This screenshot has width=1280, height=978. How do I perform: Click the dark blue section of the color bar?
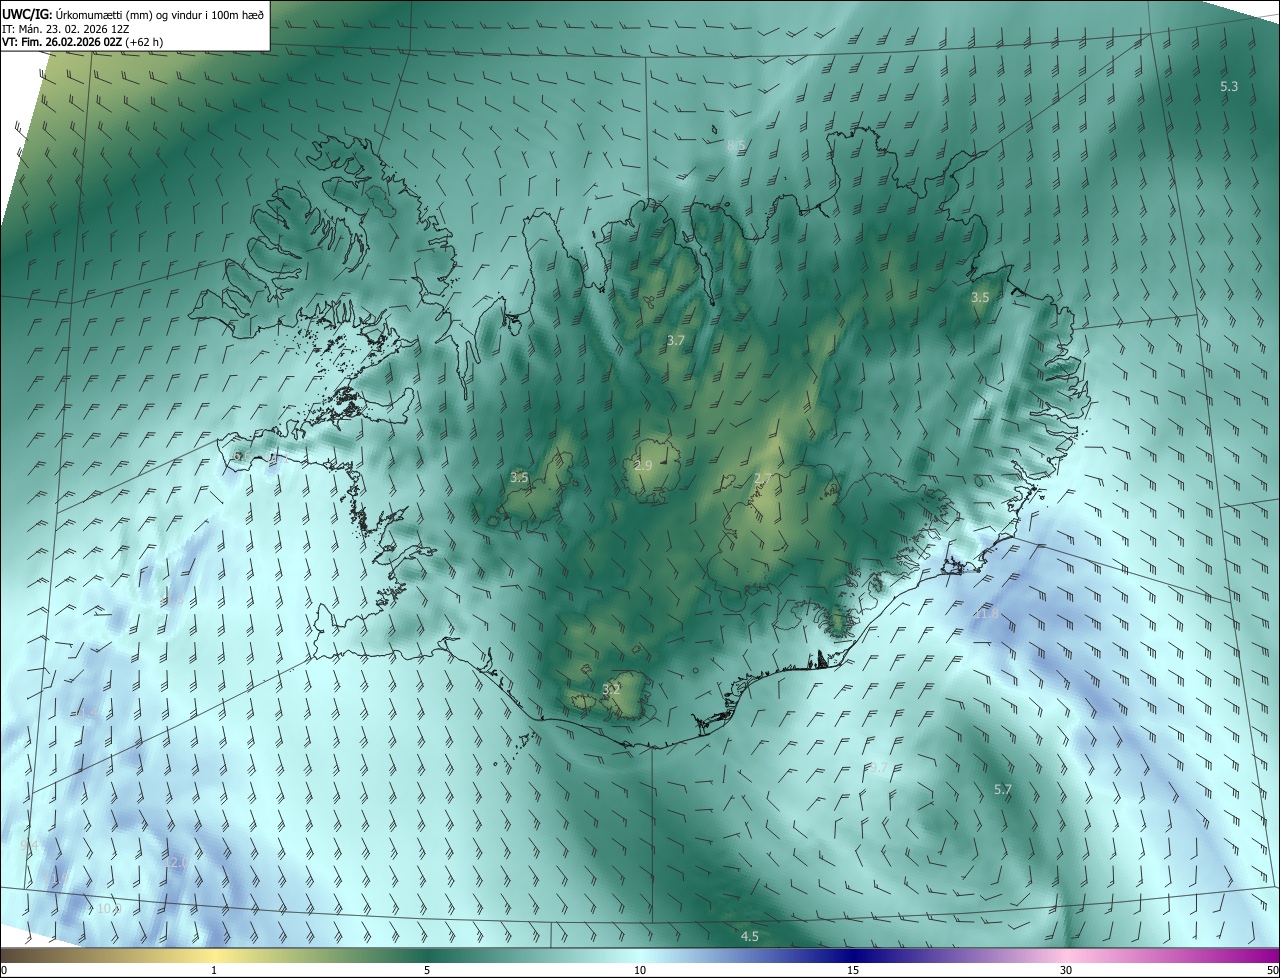click(x=853, y=956)
